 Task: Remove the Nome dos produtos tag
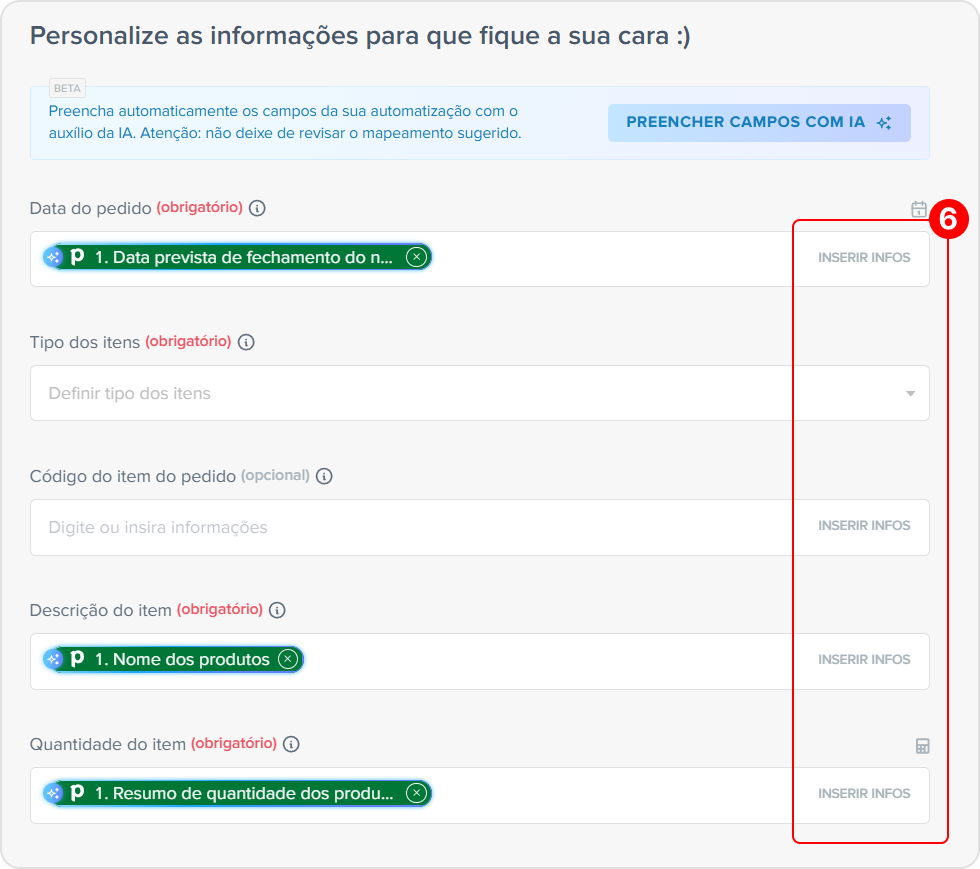tap(288, 659)
